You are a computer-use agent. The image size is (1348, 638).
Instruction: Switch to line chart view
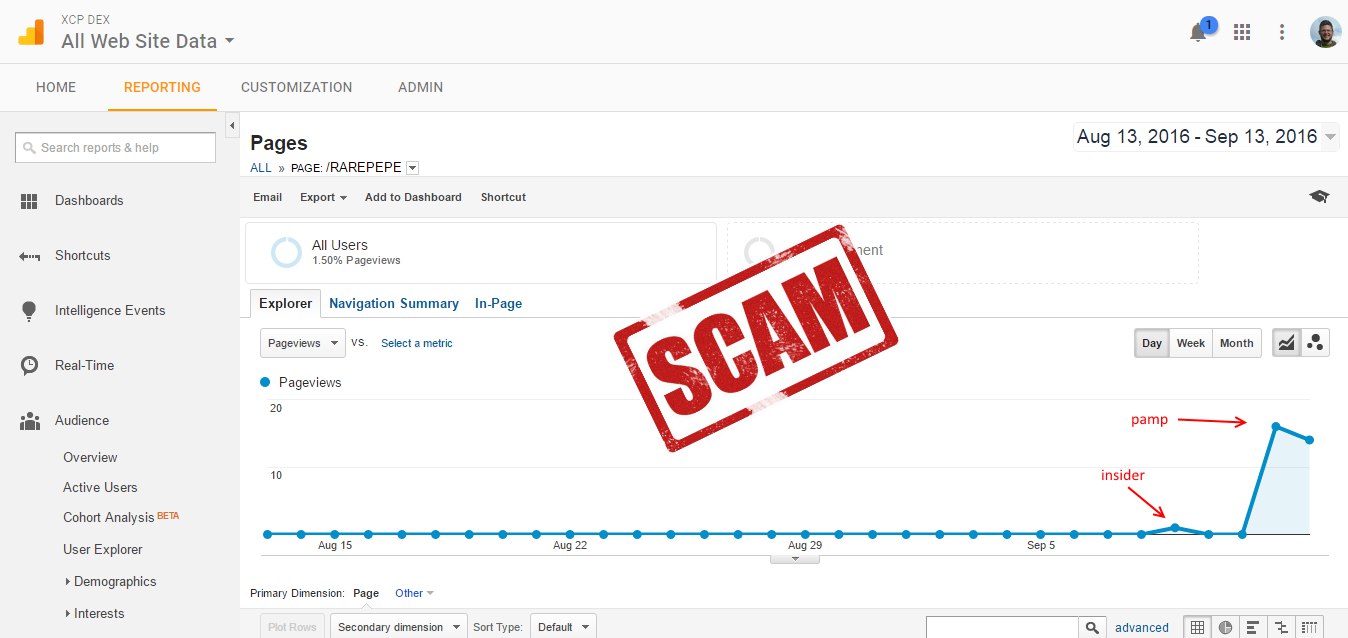coord(1286,343)
